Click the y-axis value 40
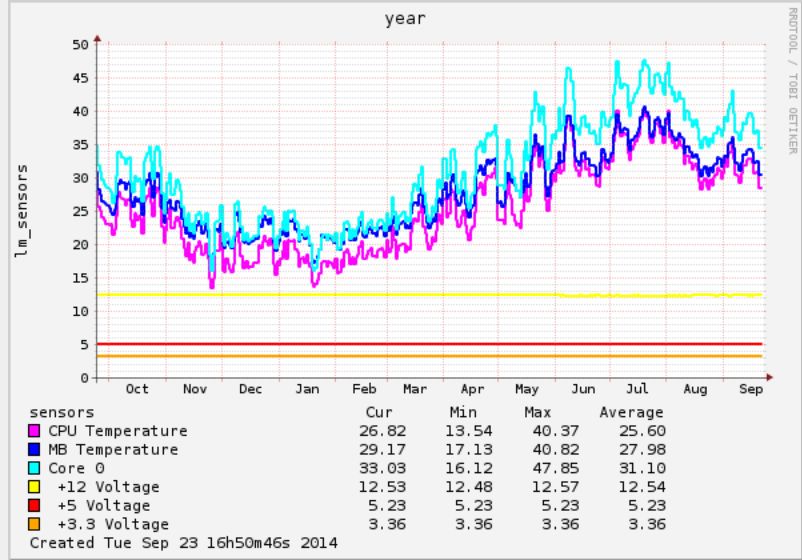802x560 pixels. (x=80, y=111)
